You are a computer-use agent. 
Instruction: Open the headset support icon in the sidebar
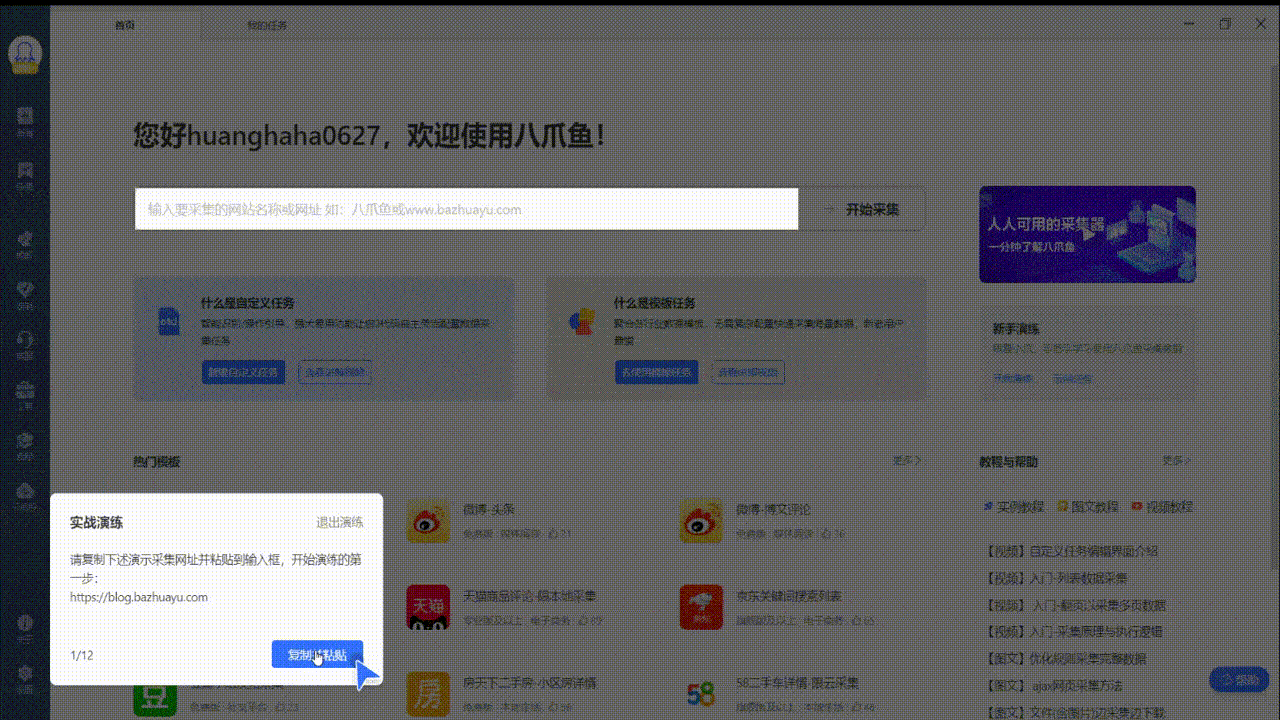click(25, 340)
